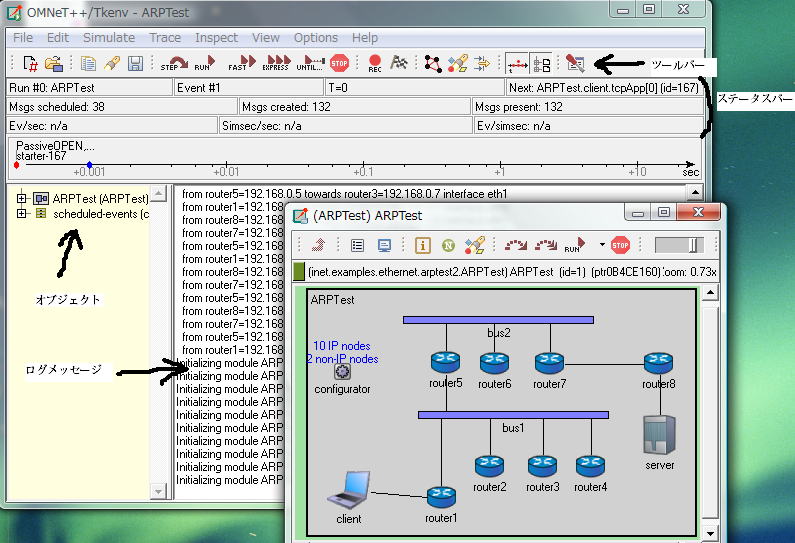795x543 pixels.
Task: Select the router1 node
Action: 441,496
